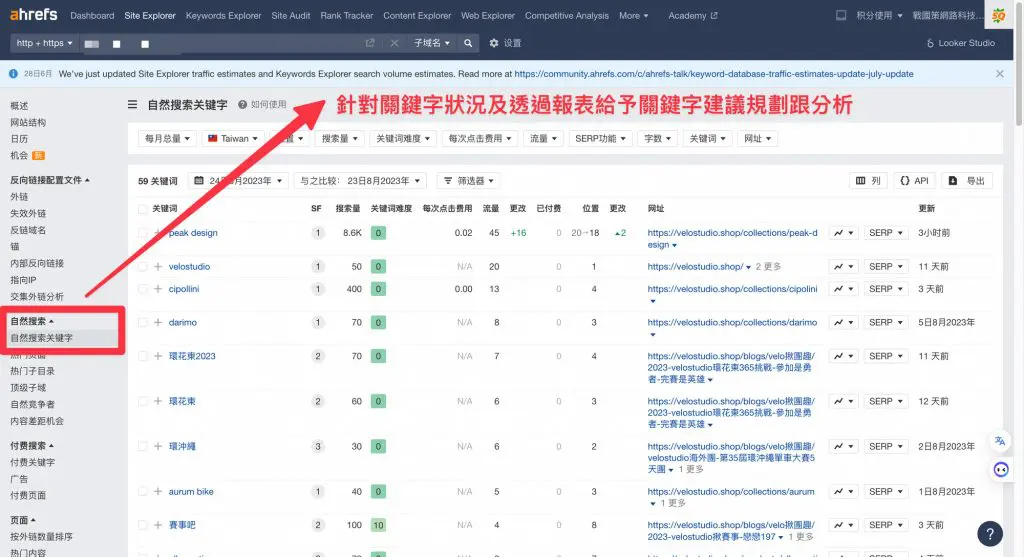
Task: Click the 导出 export button
Action: point(967,181)
